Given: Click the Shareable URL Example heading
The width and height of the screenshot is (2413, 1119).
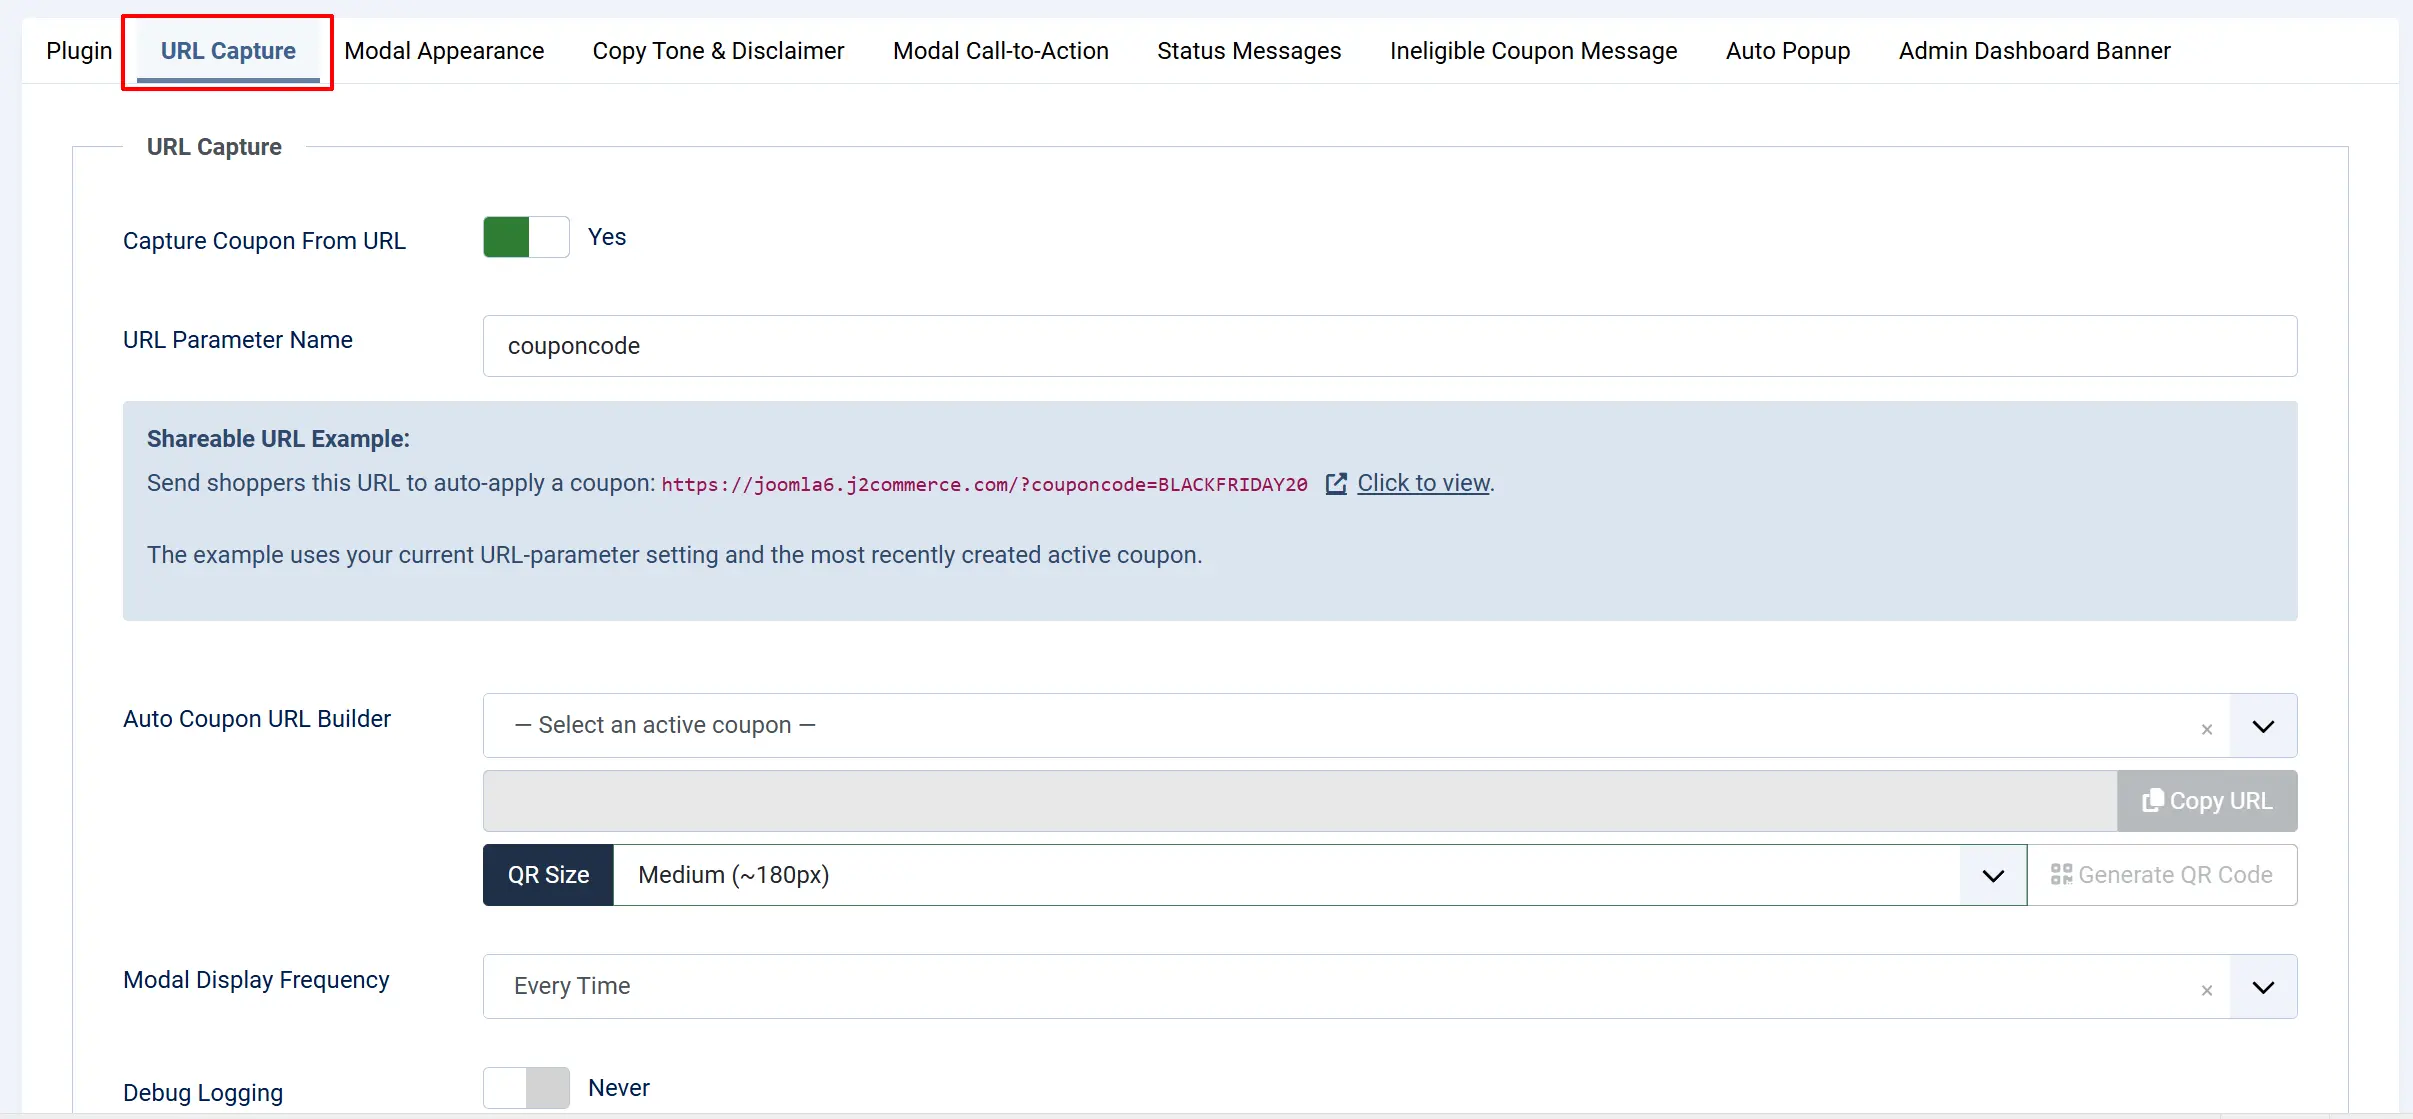Looking at the screenshot, I should click(x=278, y=439).
